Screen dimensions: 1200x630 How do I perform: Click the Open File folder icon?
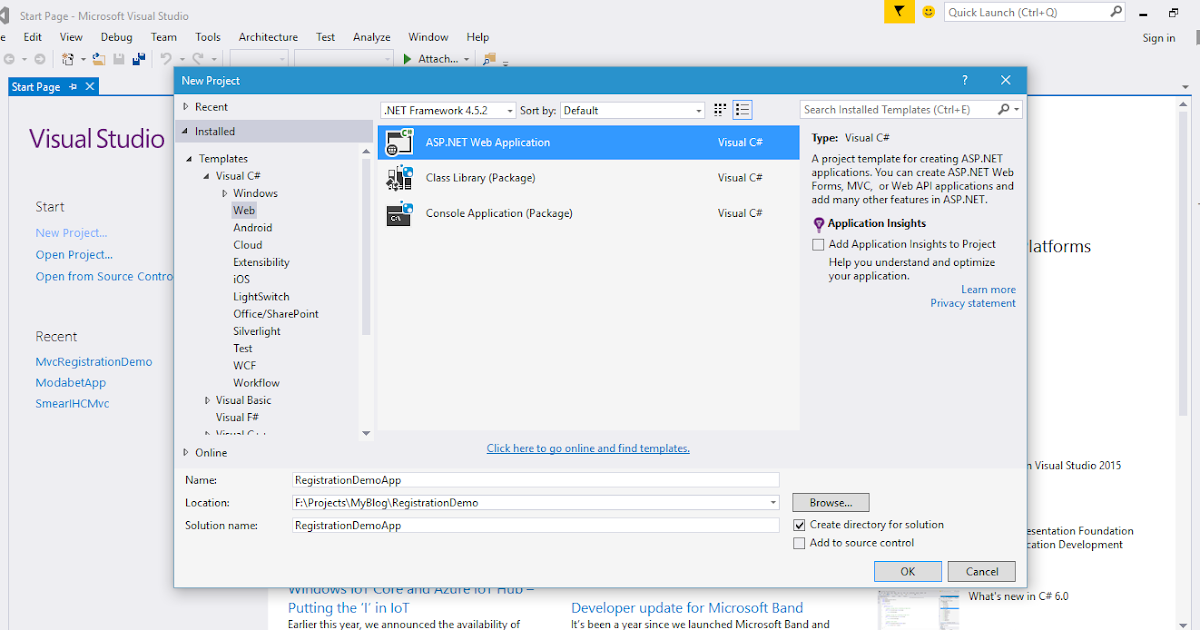(x=99, y=59)
